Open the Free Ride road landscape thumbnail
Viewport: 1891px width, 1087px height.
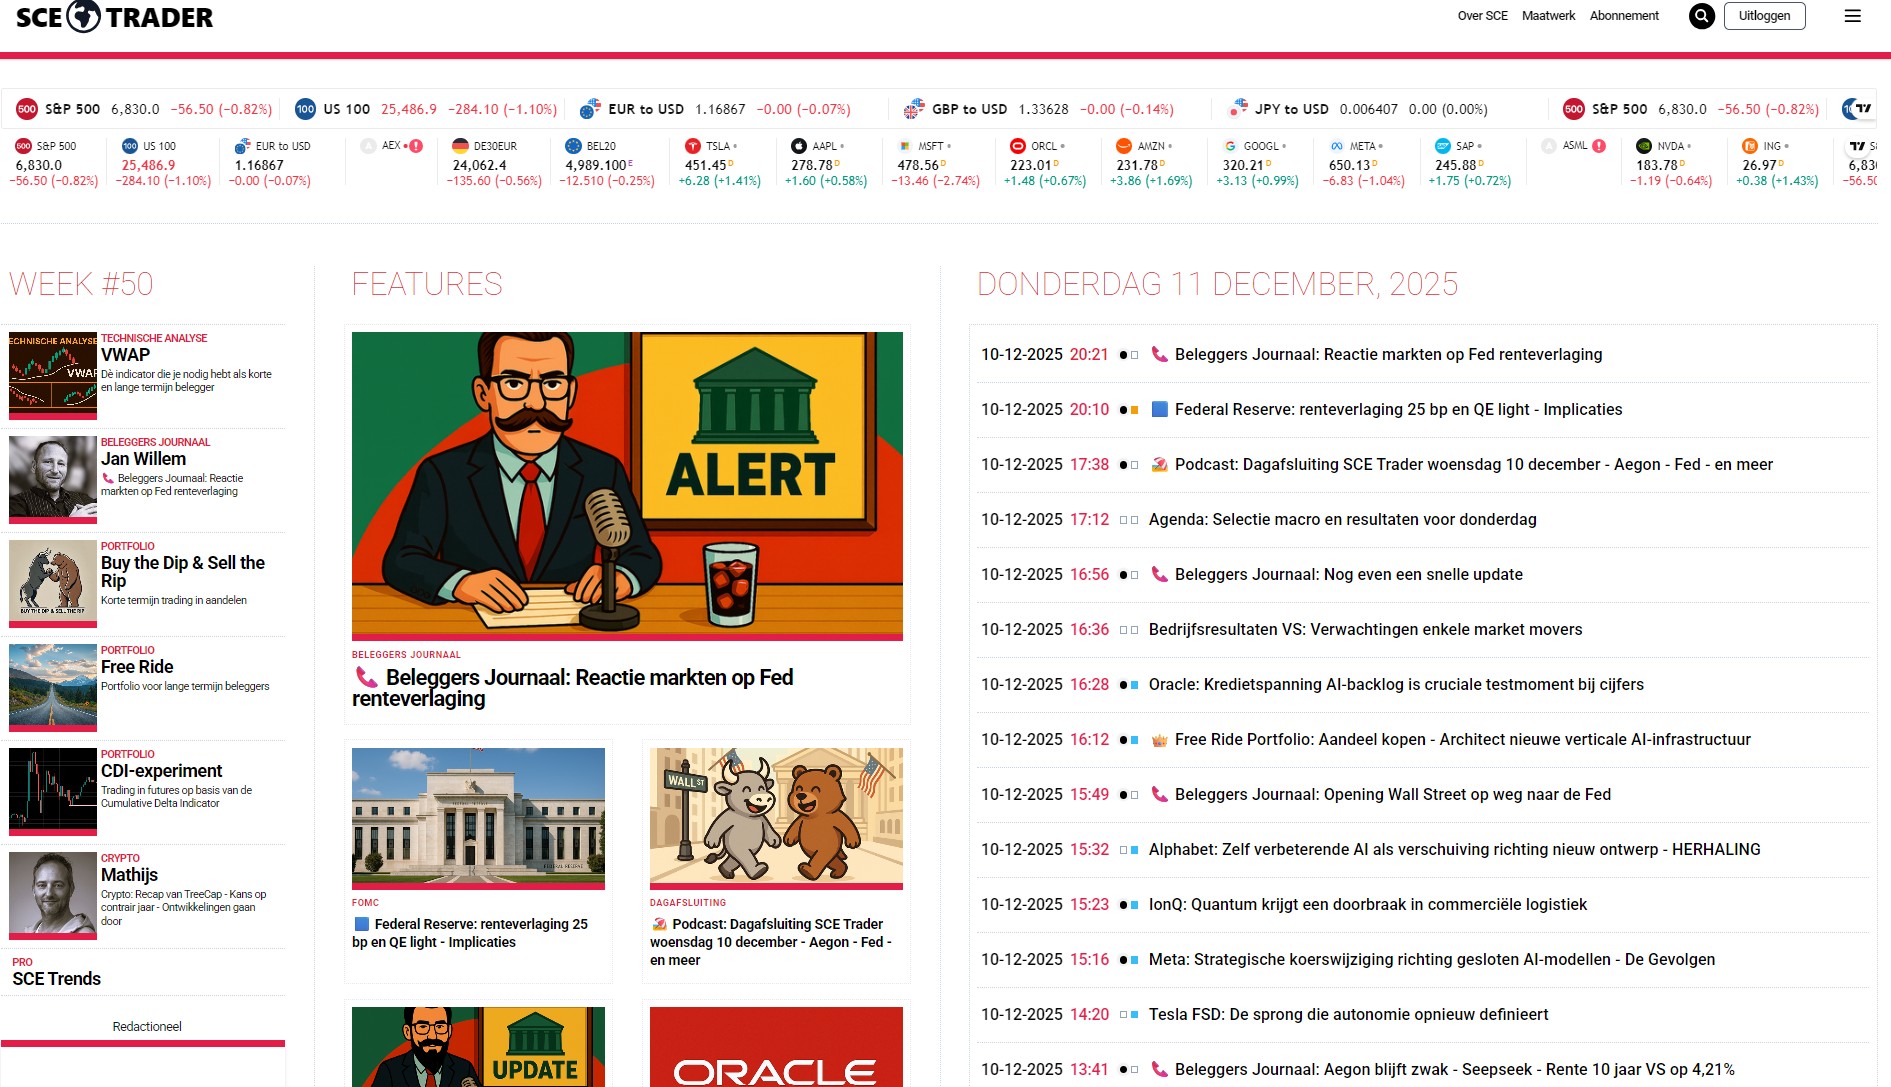pyautogui.click(x=53, y=688)
